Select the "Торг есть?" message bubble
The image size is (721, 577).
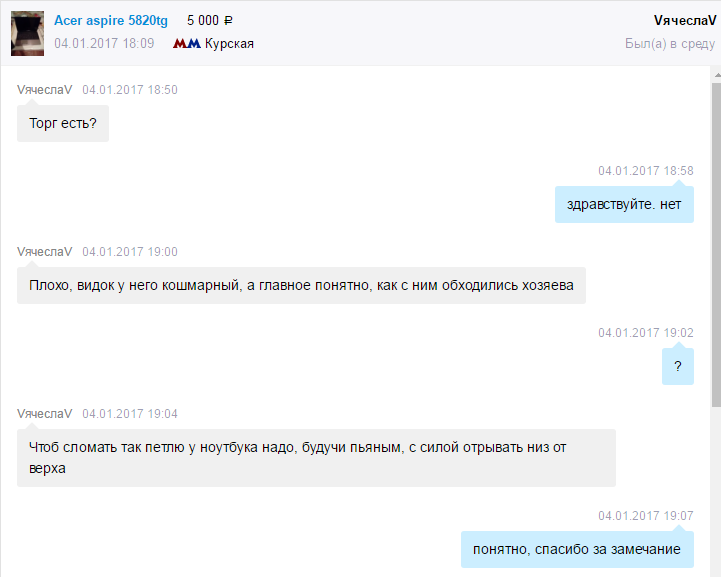[63, 124]
